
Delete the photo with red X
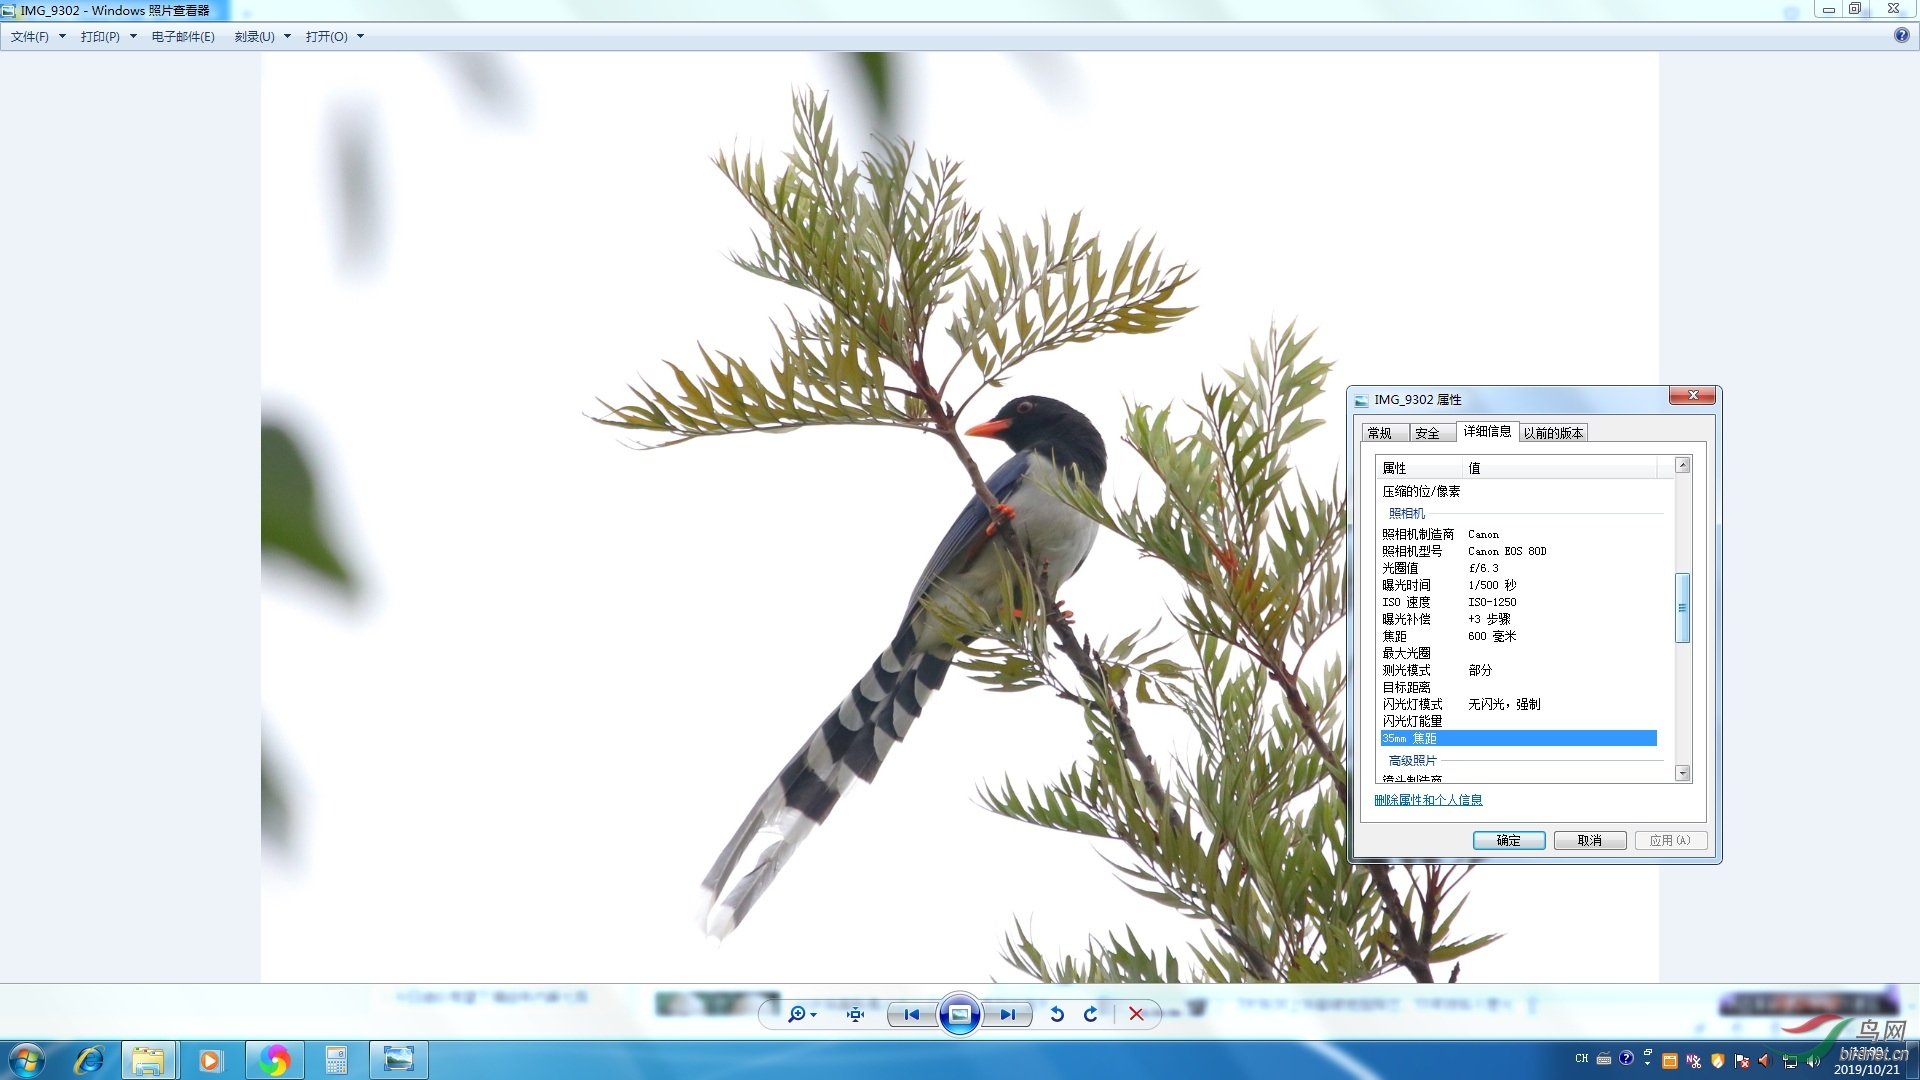1136,1014
